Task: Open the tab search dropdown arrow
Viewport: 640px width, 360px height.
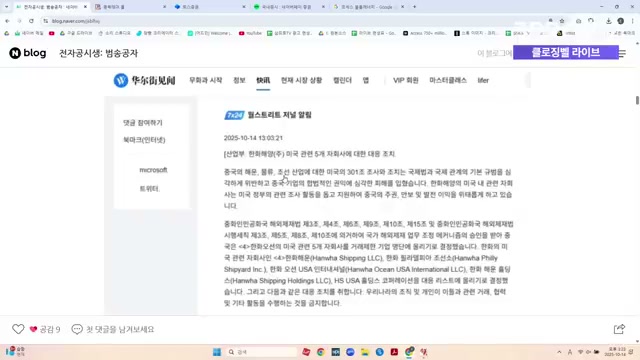Action: tap(6, 7)
